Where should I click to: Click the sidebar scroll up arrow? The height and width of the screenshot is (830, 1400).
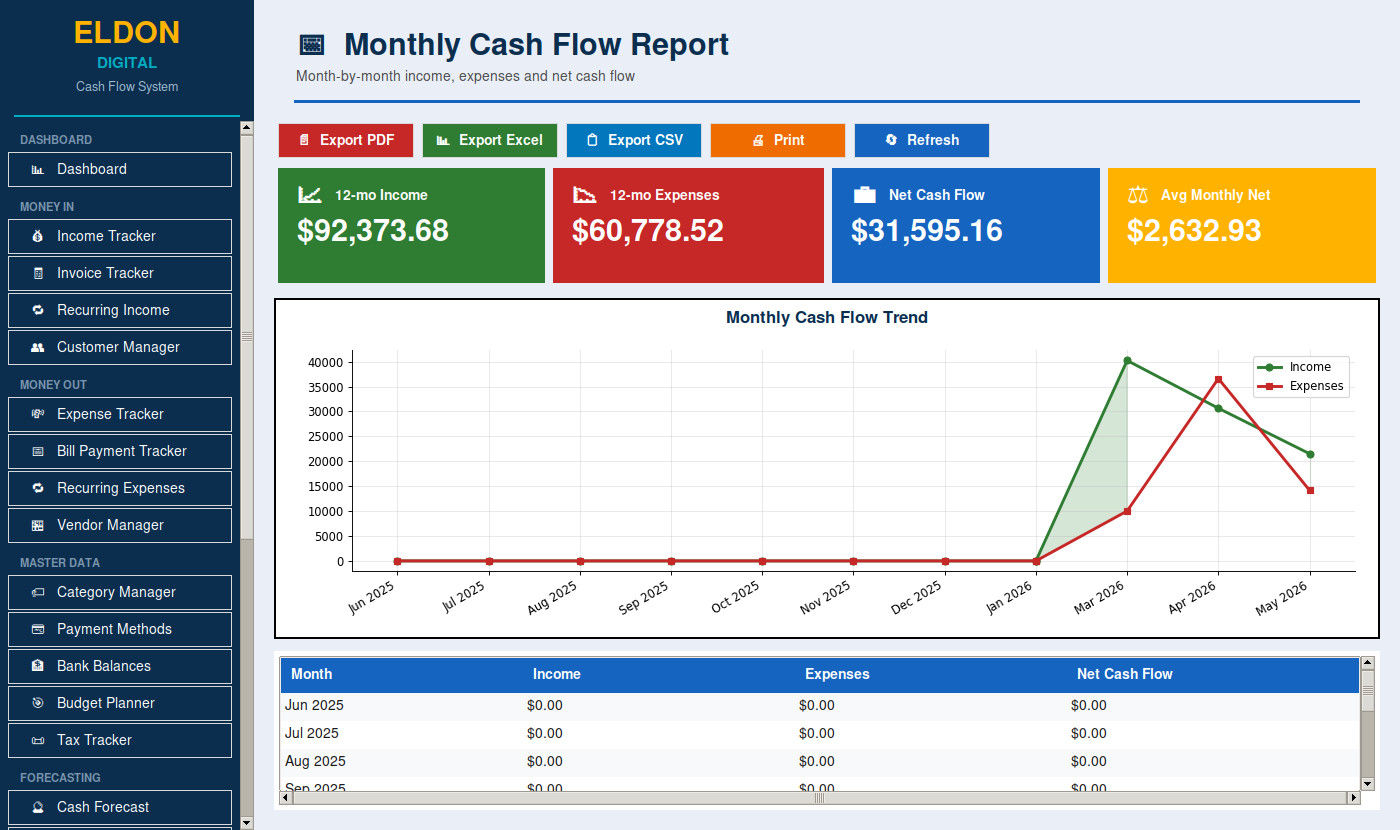click(247, 128)
